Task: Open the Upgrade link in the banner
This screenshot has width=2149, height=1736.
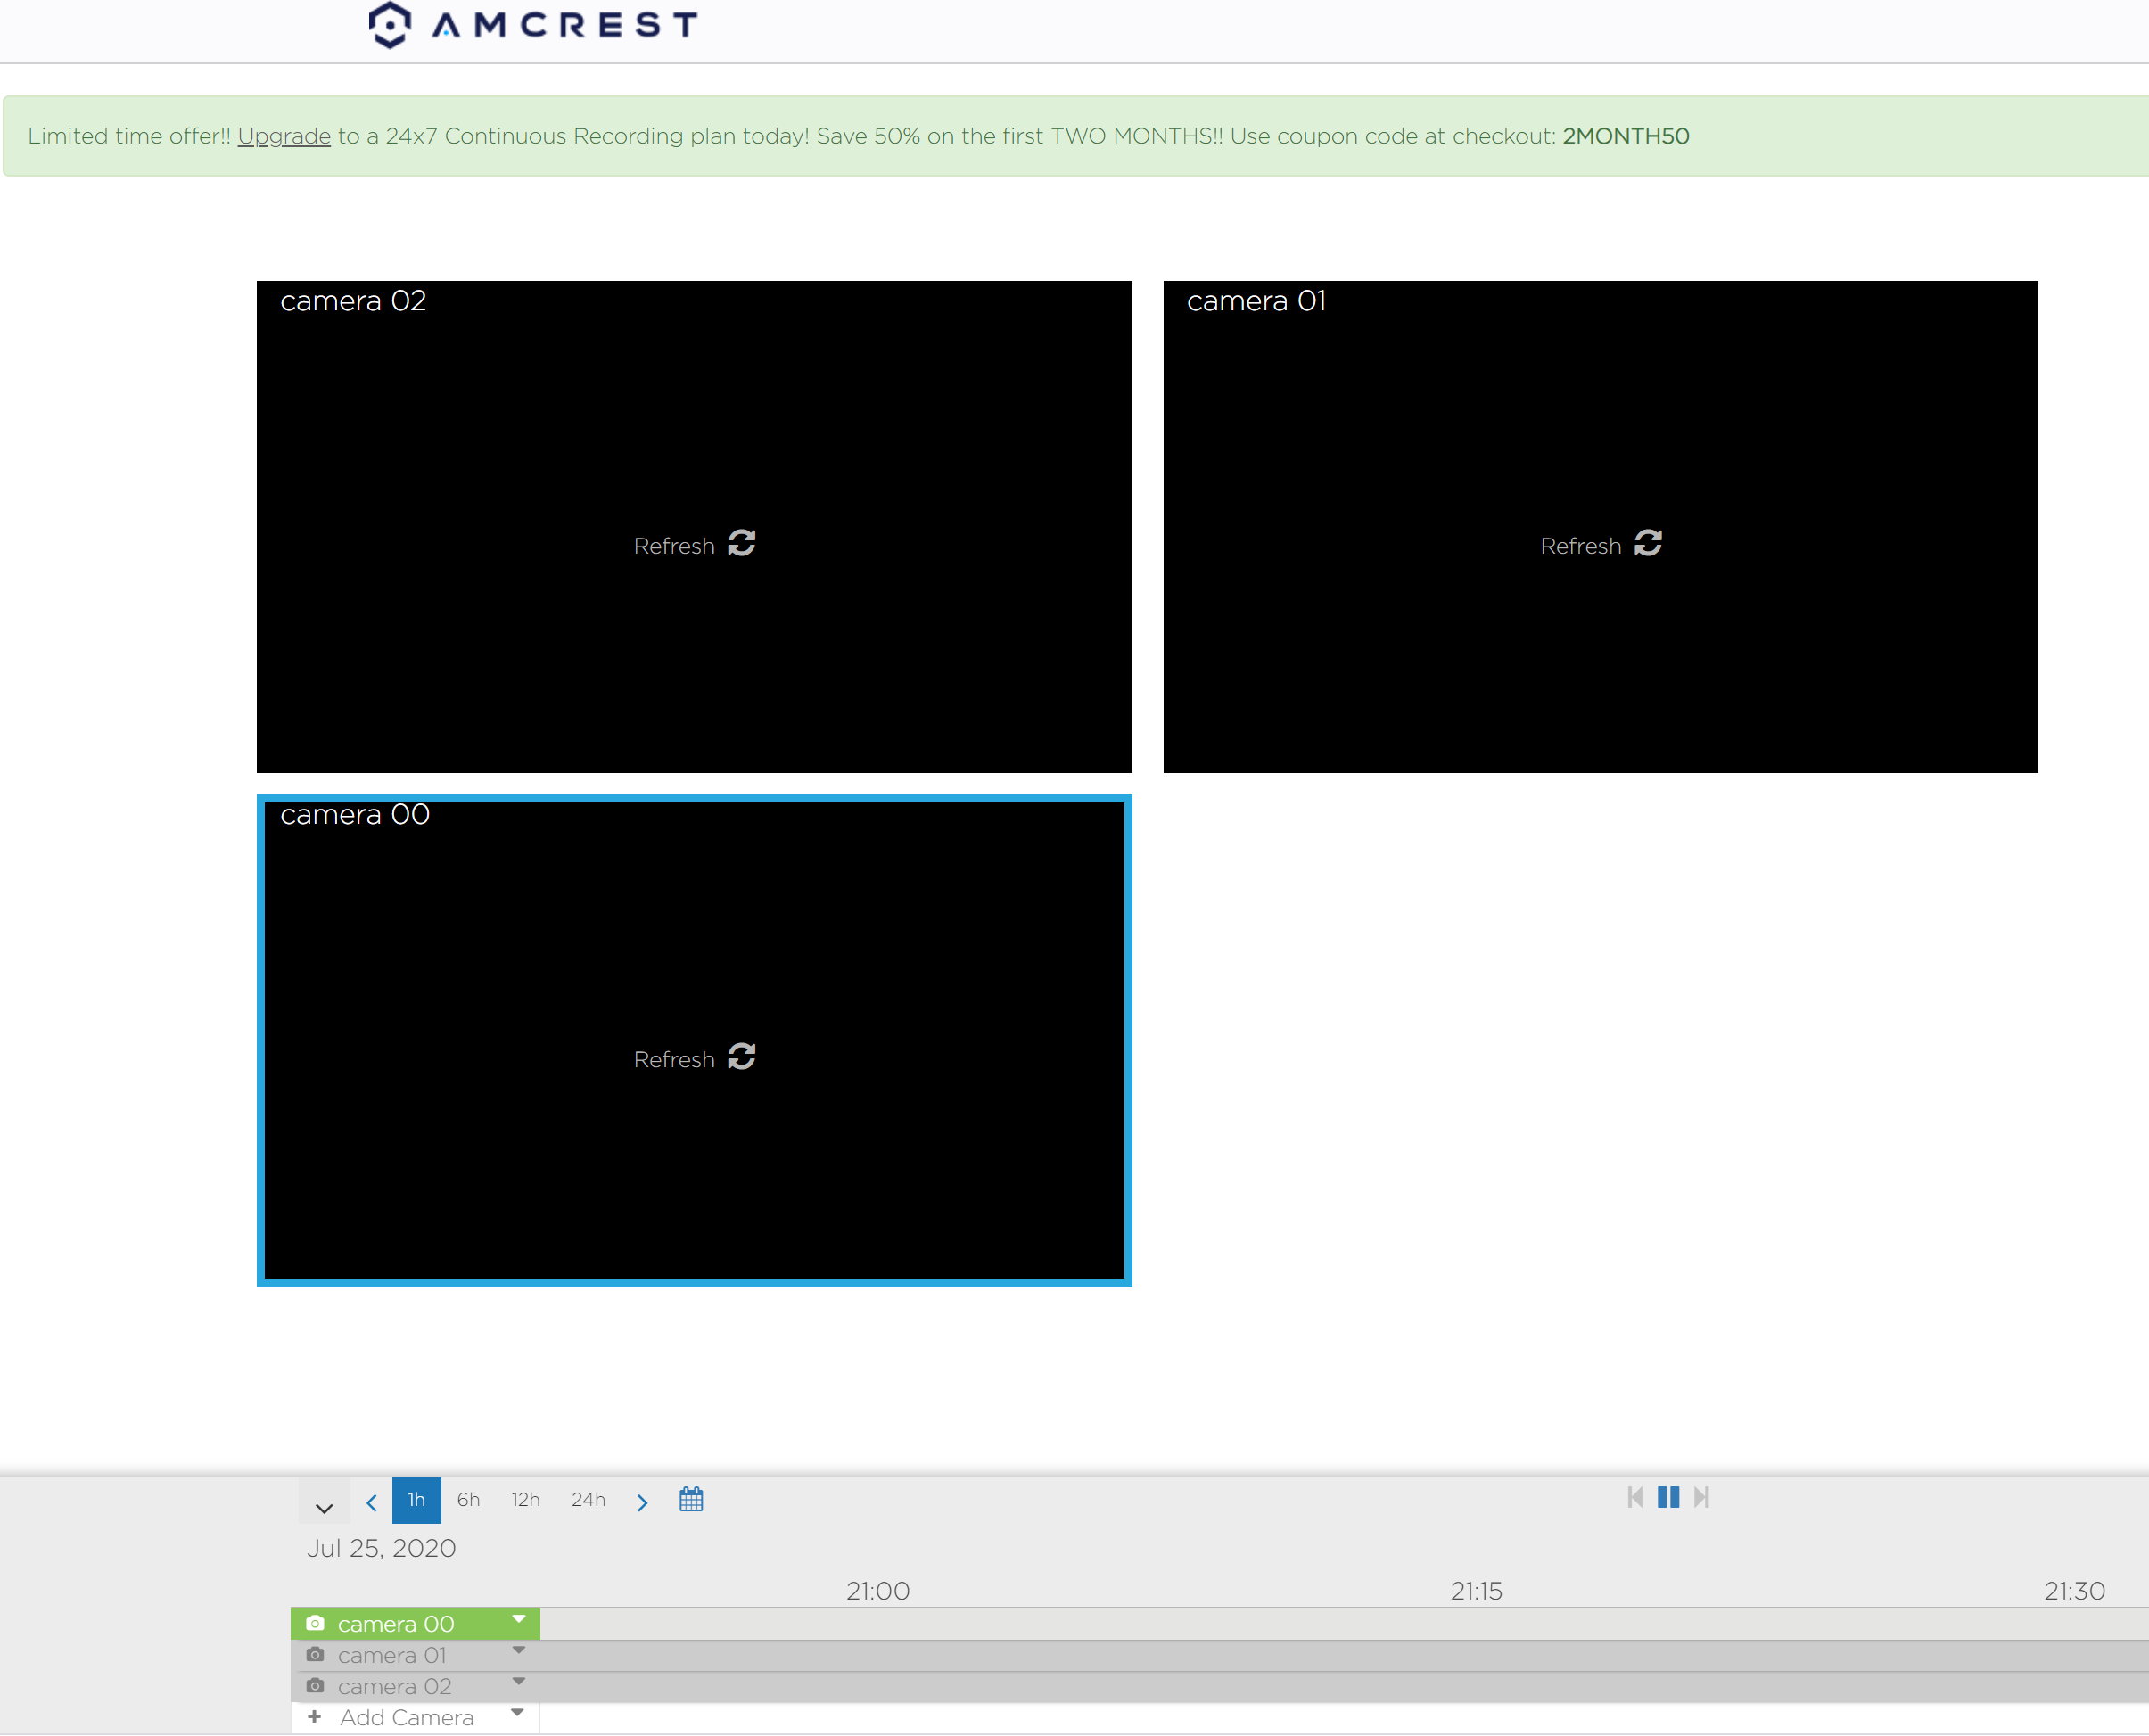Action: [284, 136]
